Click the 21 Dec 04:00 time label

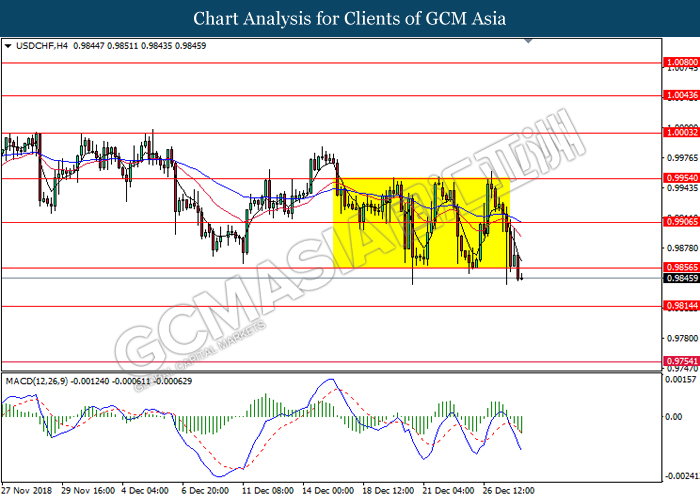pyautogui.click(x=448, y=491)
